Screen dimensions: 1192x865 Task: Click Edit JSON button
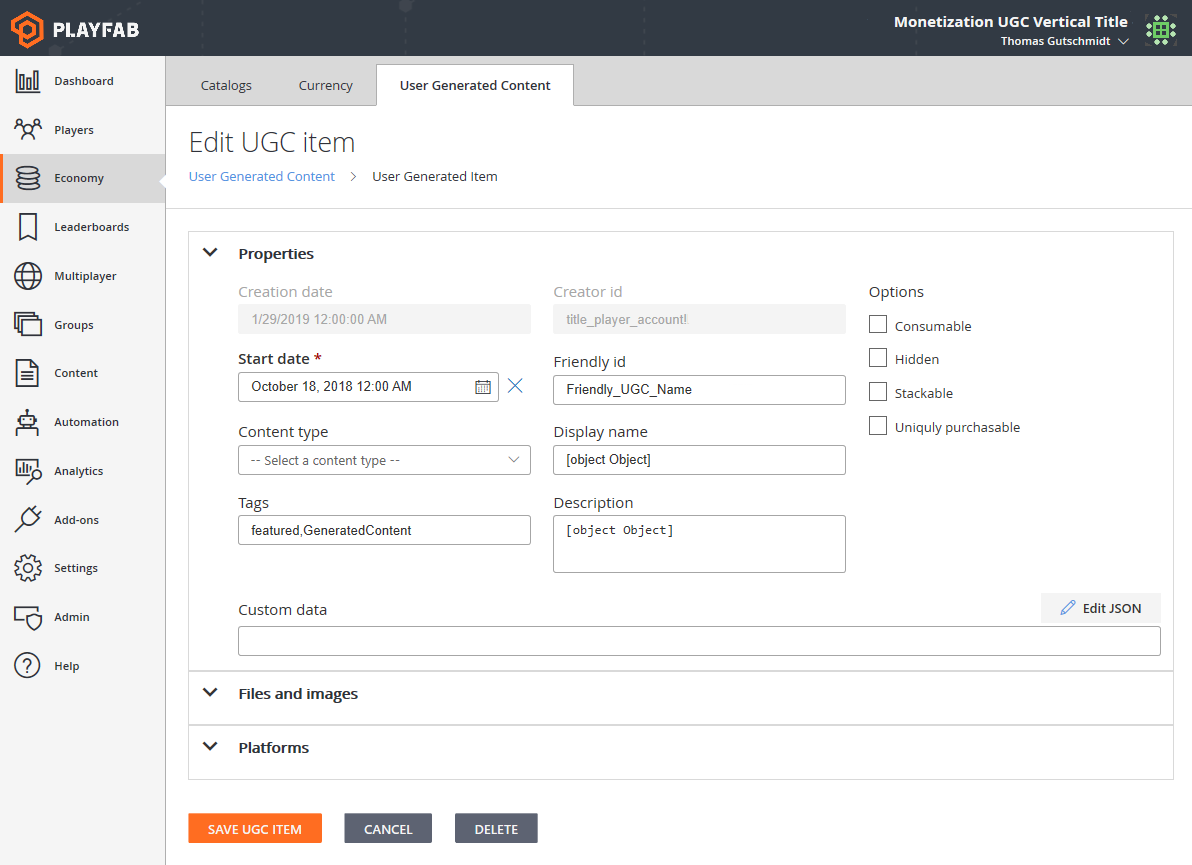pyautogui.click(x=1101, y=608)
